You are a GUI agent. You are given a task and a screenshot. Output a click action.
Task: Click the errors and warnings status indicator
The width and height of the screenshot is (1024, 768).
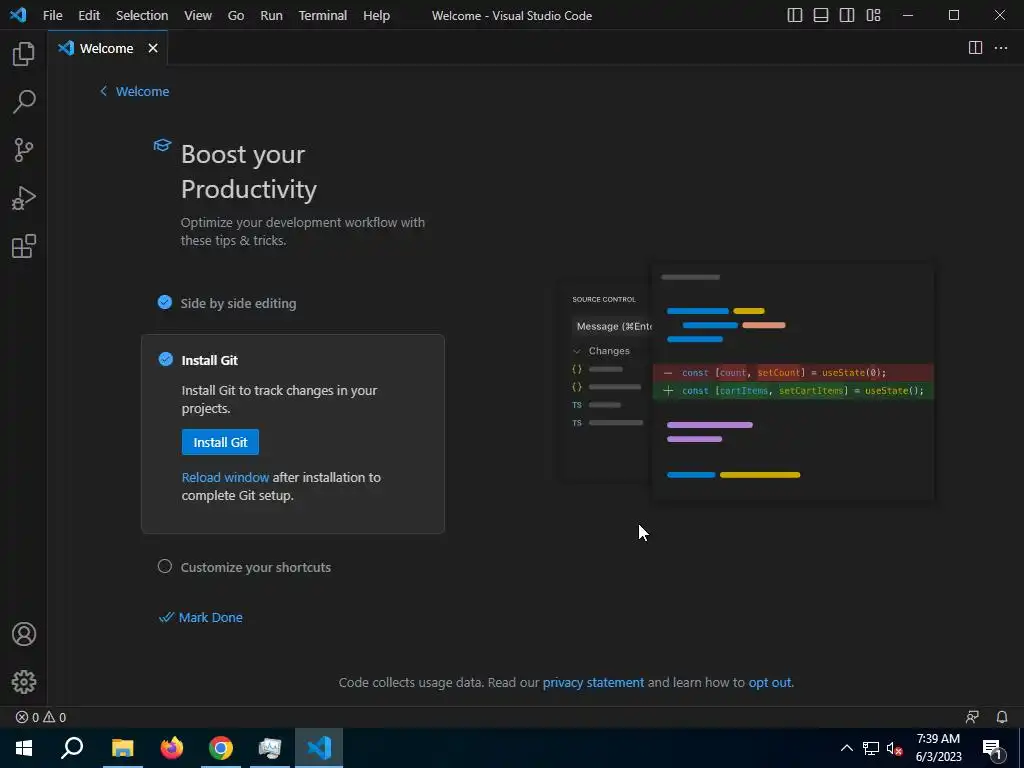(x=41, y=717)
